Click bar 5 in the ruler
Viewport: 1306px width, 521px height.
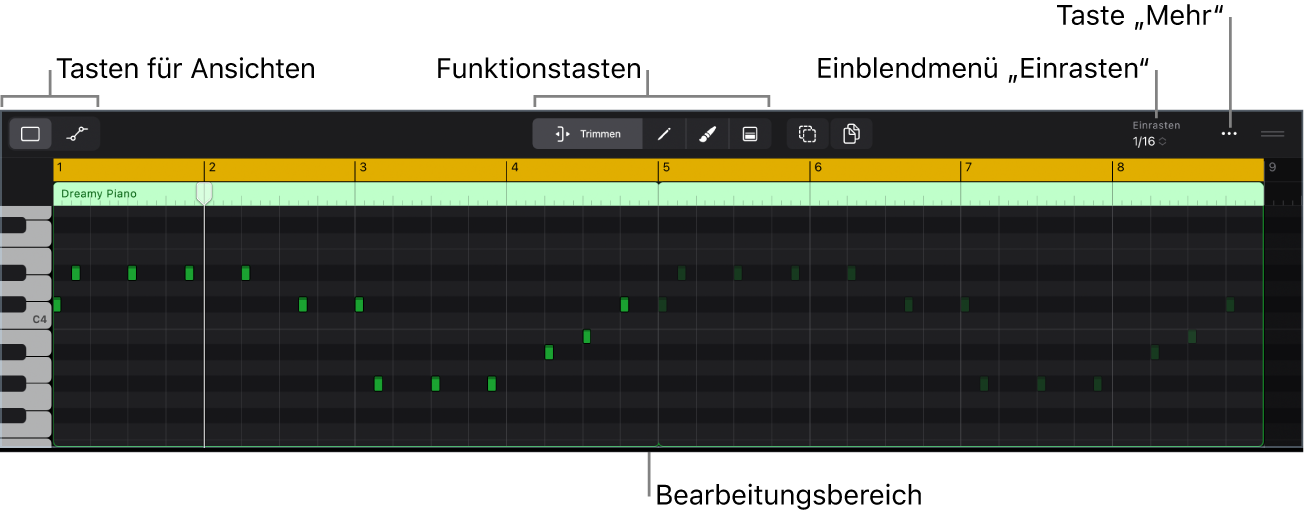(666, 167)
